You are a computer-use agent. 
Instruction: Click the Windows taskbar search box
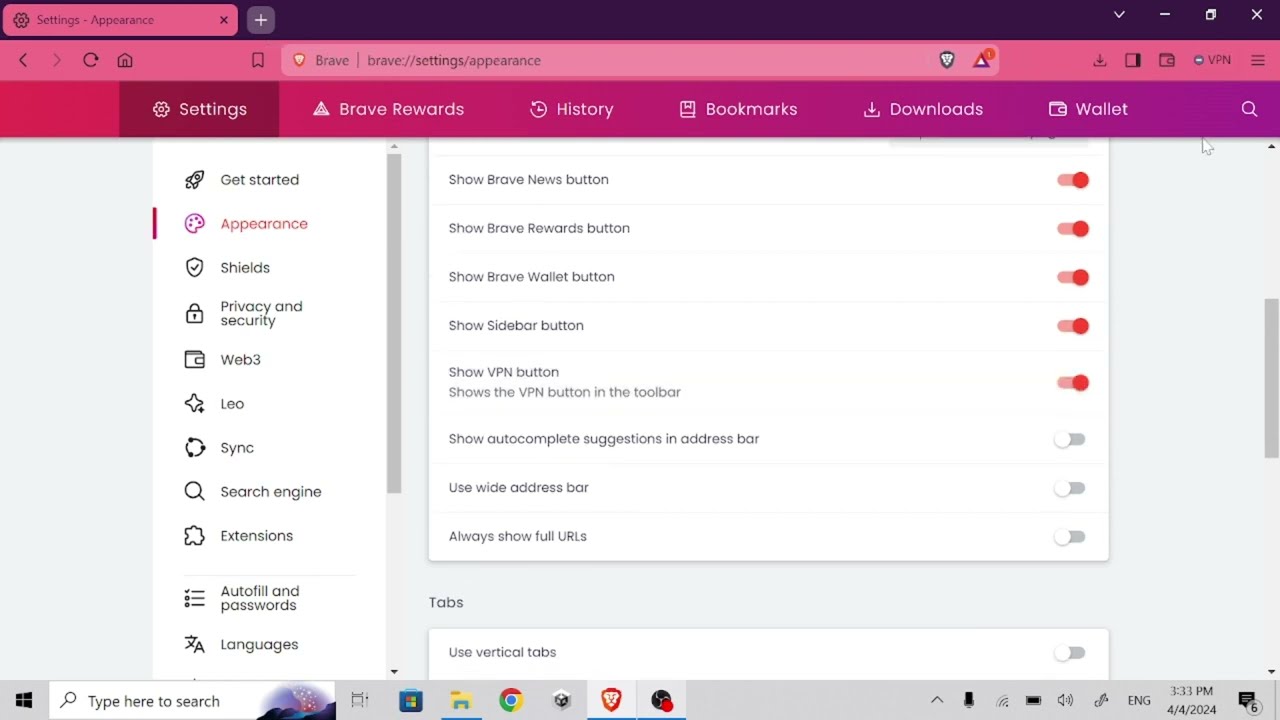coord(193,701)
